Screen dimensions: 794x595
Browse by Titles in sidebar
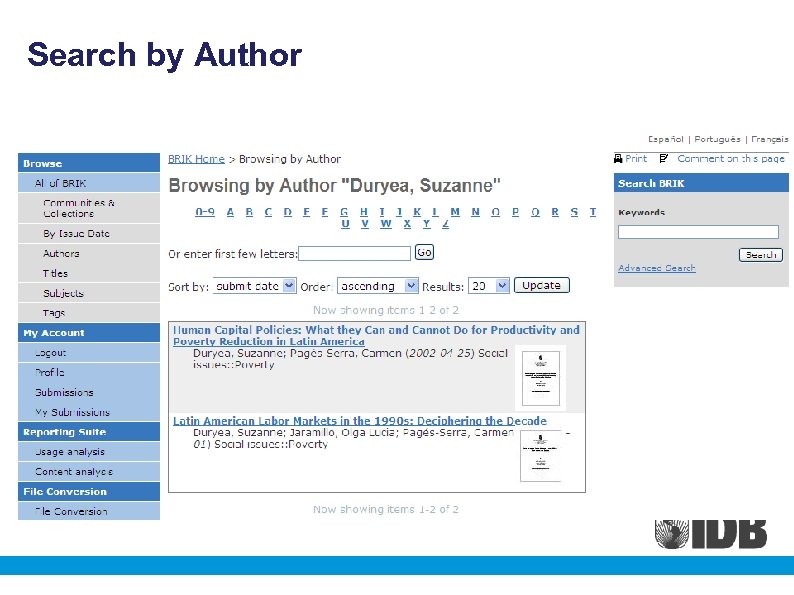89,273
